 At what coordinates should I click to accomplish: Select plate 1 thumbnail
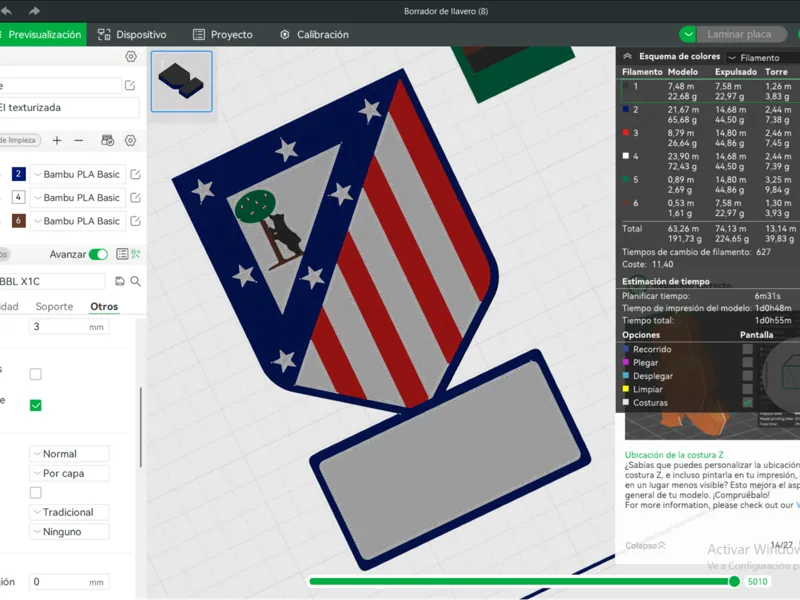point(182,81)
